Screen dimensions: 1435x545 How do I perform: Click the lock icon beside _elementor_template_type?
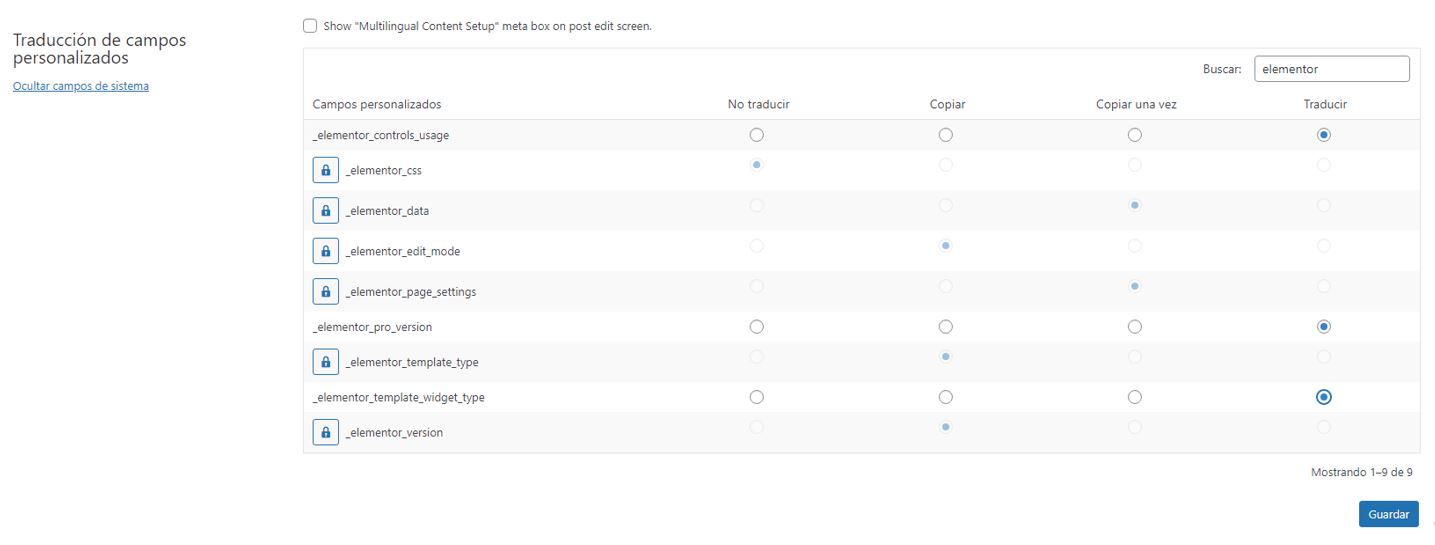(x=325, y=362)
